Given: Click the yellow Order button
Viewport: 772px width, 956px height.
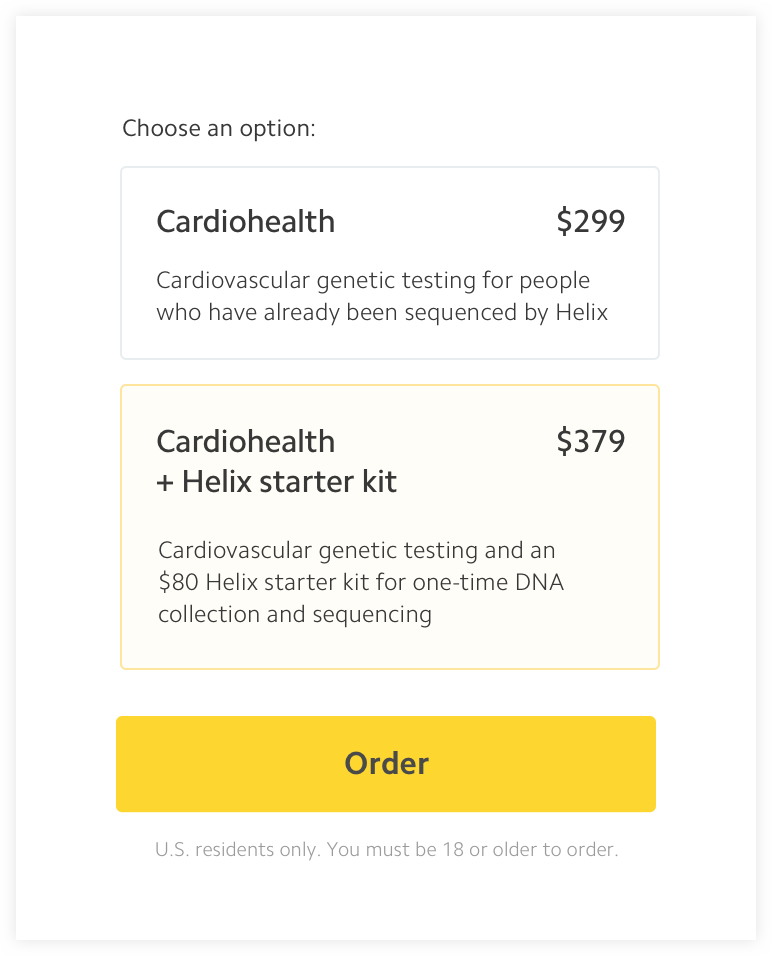Looking at the screenshot, I should (386, 764).
